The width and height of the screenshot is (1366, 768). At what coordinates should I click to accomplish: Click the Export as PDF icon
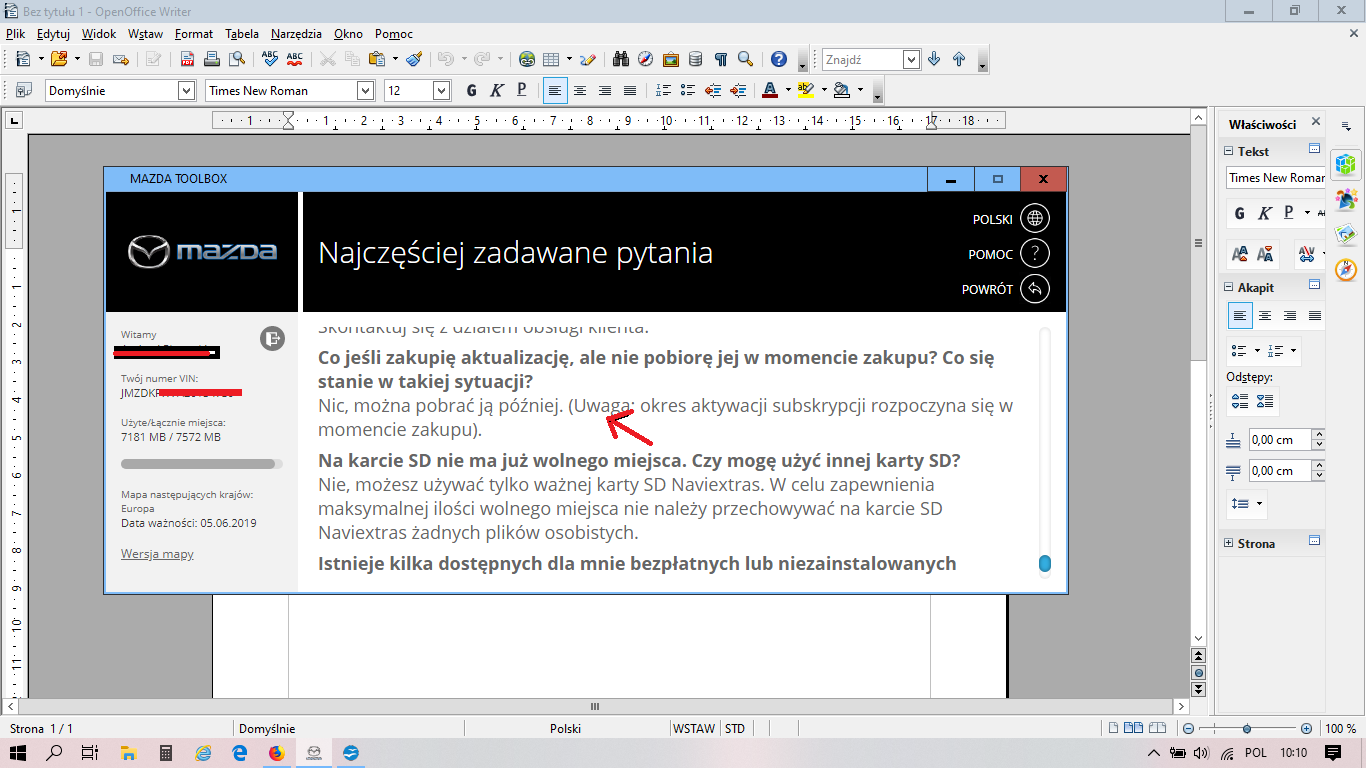[x=188, y=59]
